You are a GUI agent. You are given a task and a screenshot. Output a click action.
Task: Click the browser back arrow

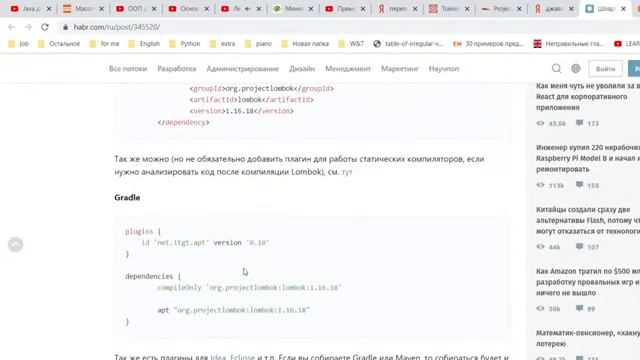coord(11,27)
